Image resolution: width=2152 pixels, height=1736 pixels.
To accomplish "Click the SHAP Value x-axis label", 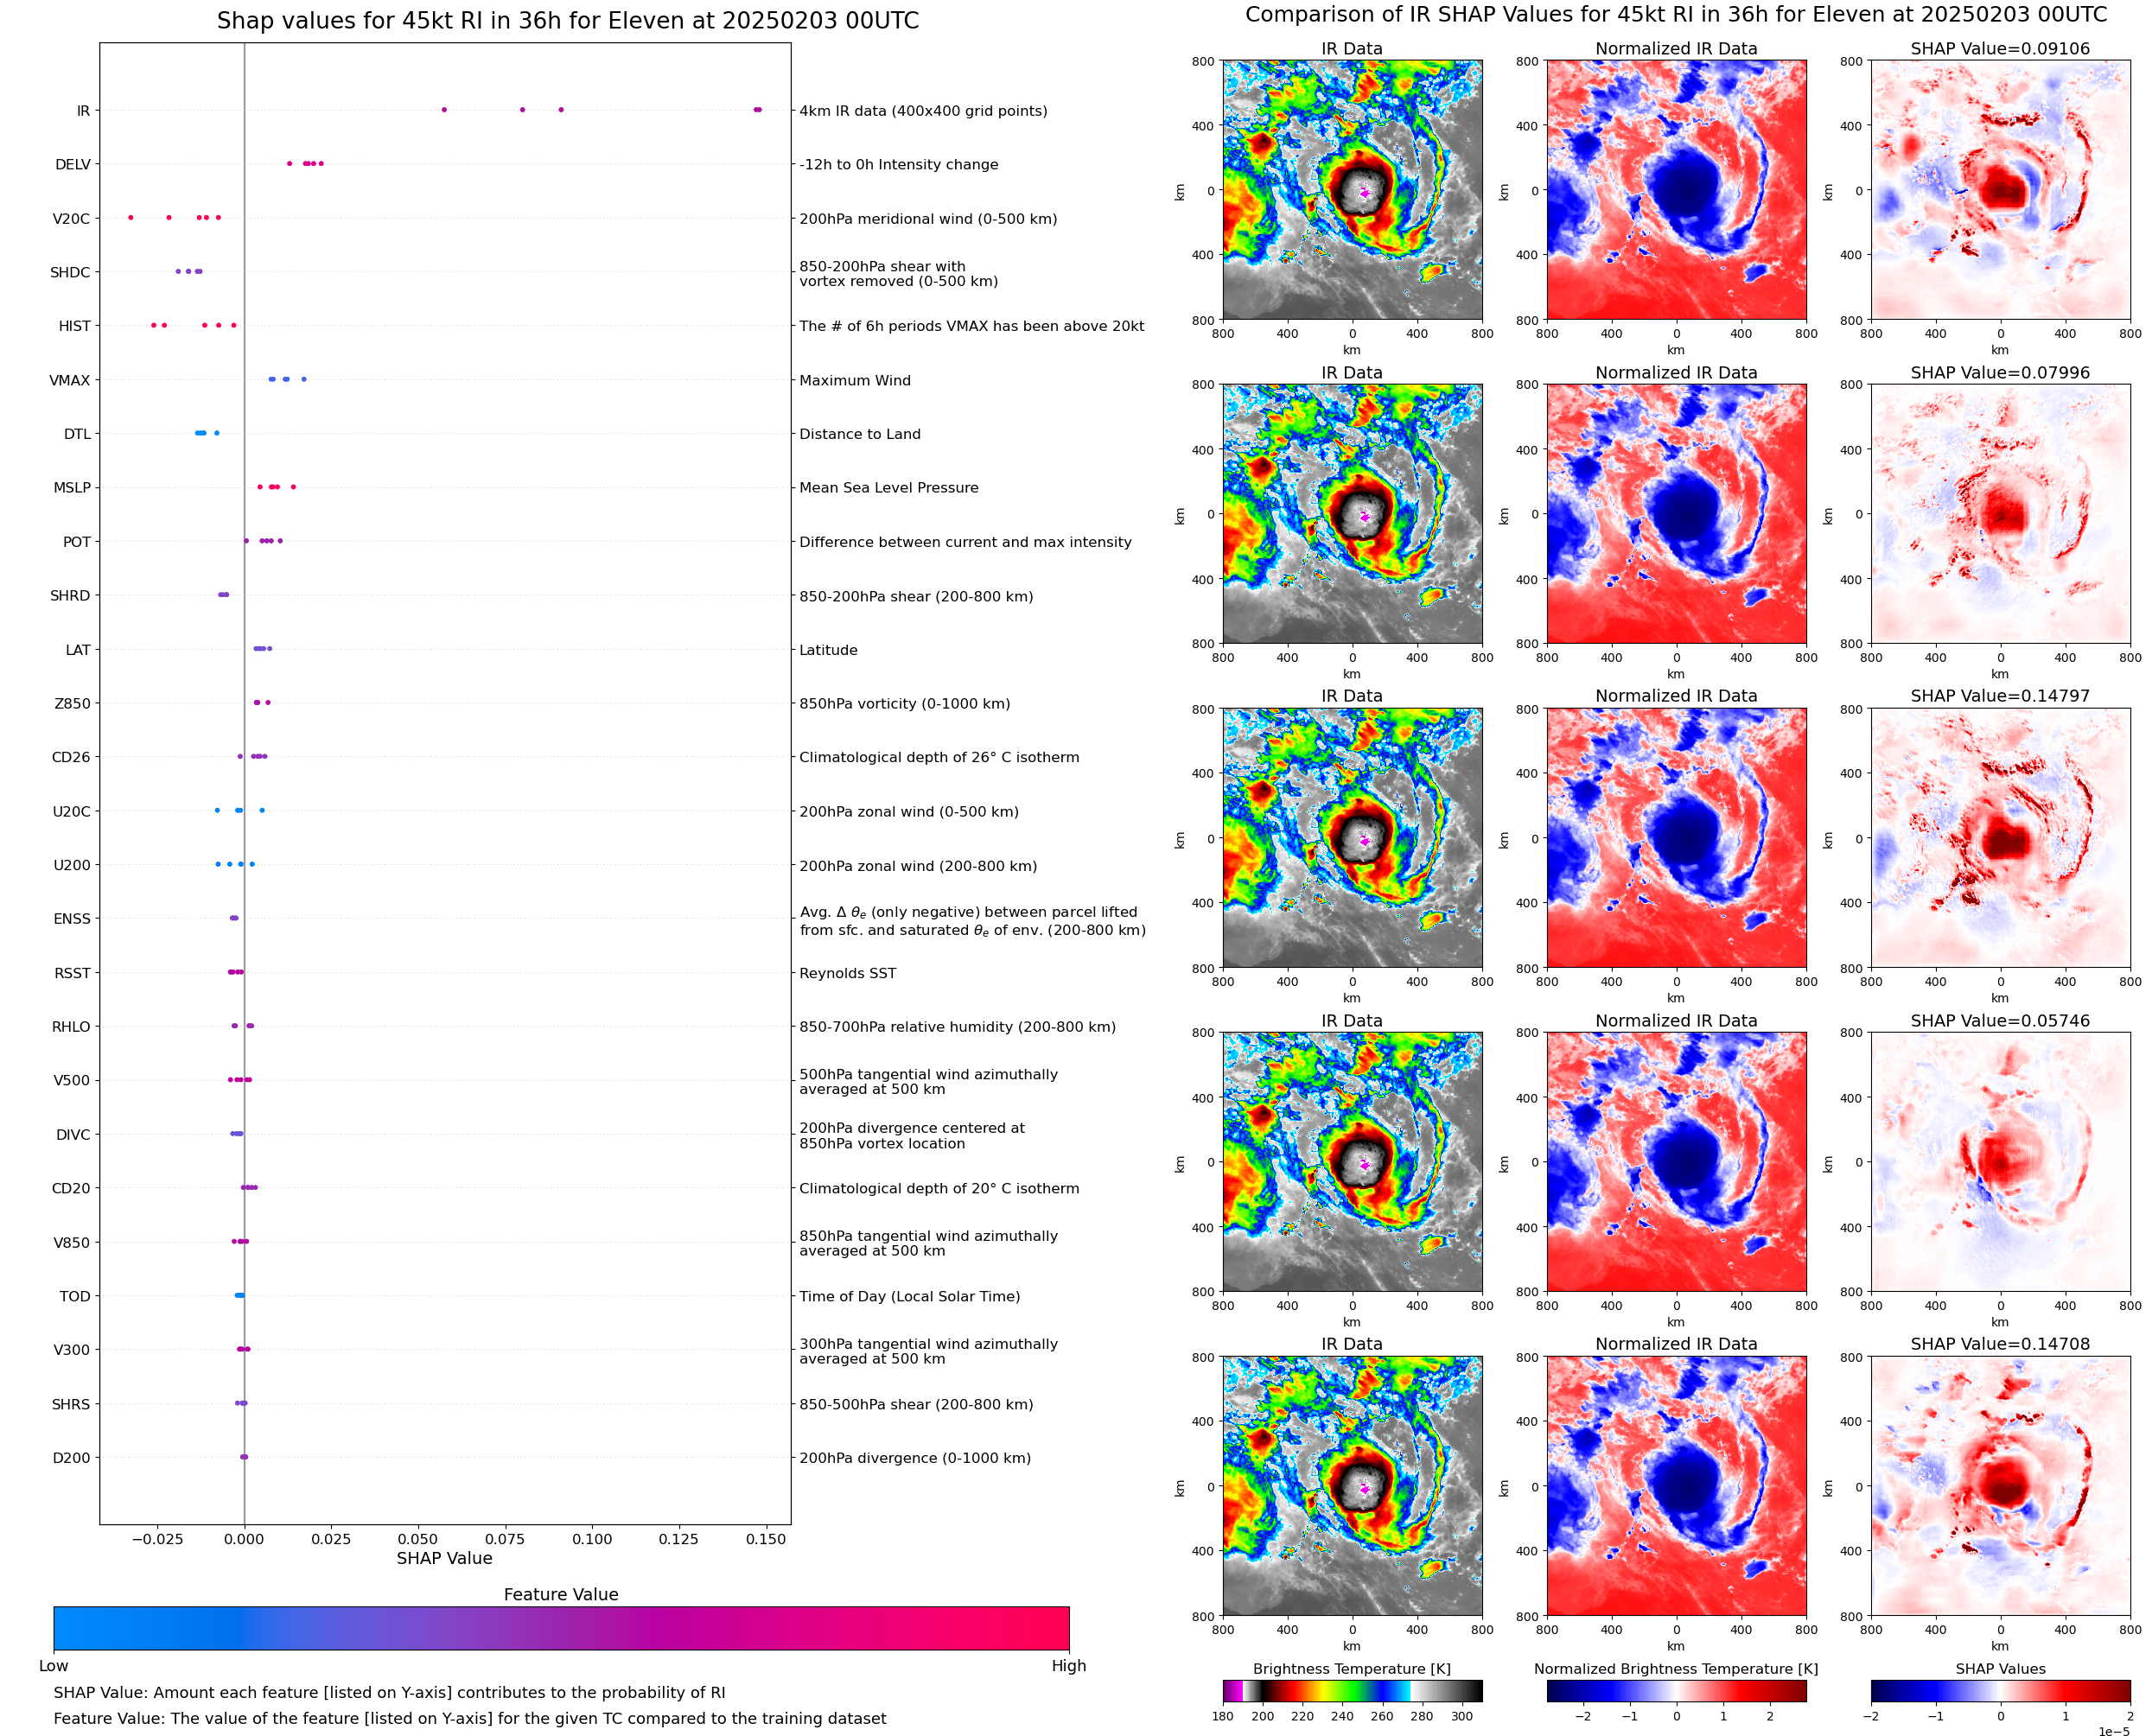I will pyautogui.click(x=444, y=1558).
